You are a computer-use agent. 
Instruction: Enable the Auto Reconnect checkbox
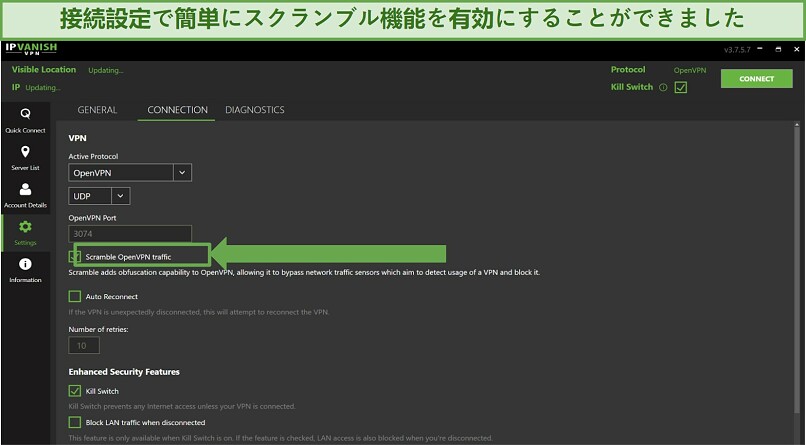pyautogui.click(x=75, y=296)
